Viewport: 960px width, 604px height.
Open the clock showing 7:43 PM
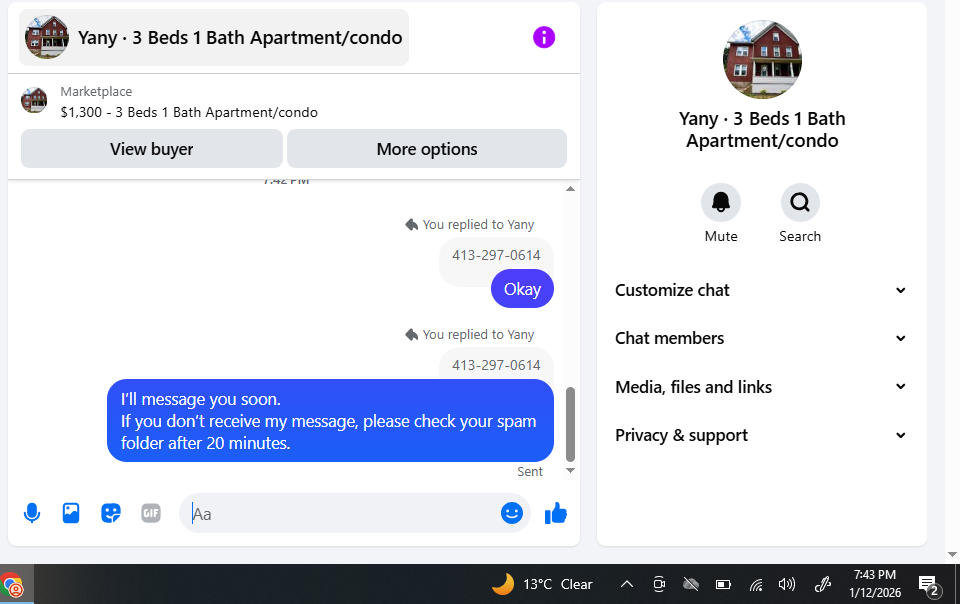pos(875,584)
